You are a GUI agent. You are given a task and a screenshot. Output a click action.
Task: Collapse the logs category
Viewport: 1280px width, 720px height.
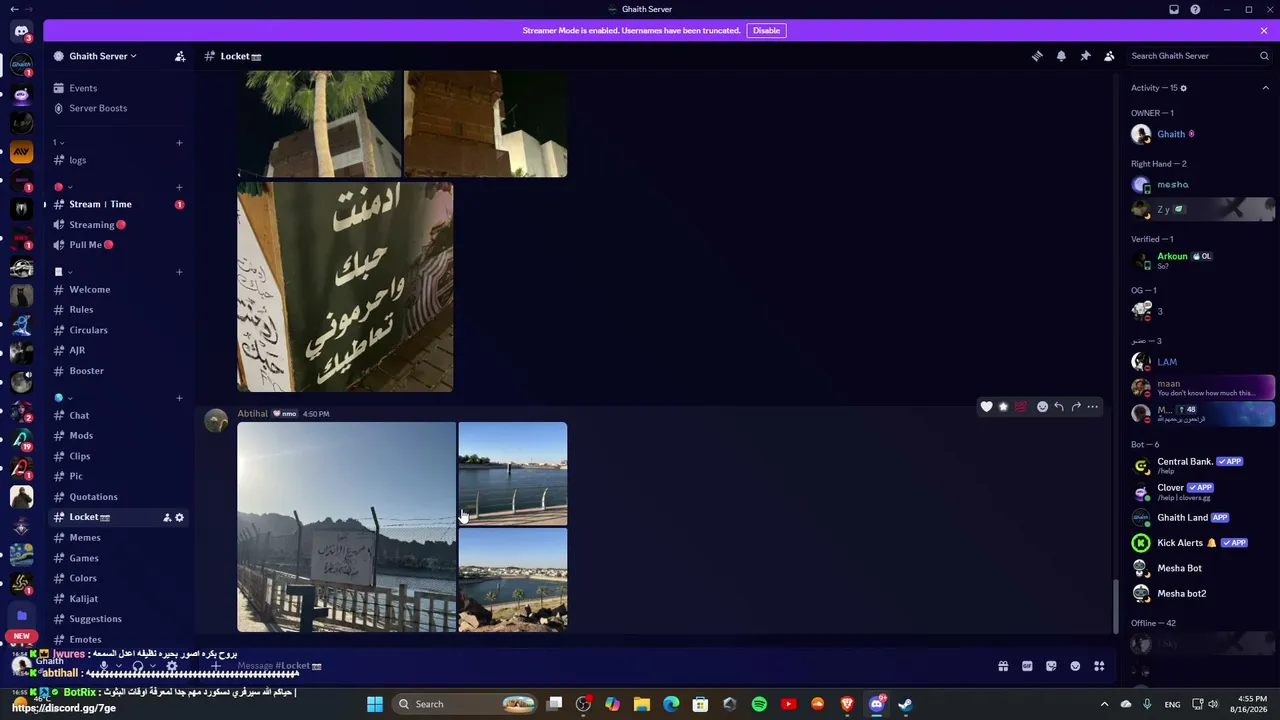tap(58, 143)
